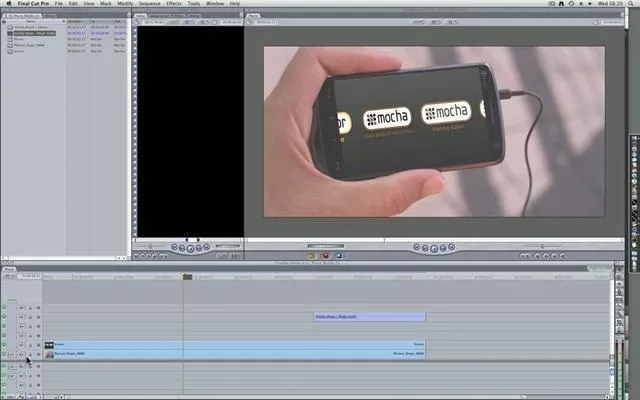Lock the A2 audio track
Screen dimensions: 640x400
[x=30, y=376]
